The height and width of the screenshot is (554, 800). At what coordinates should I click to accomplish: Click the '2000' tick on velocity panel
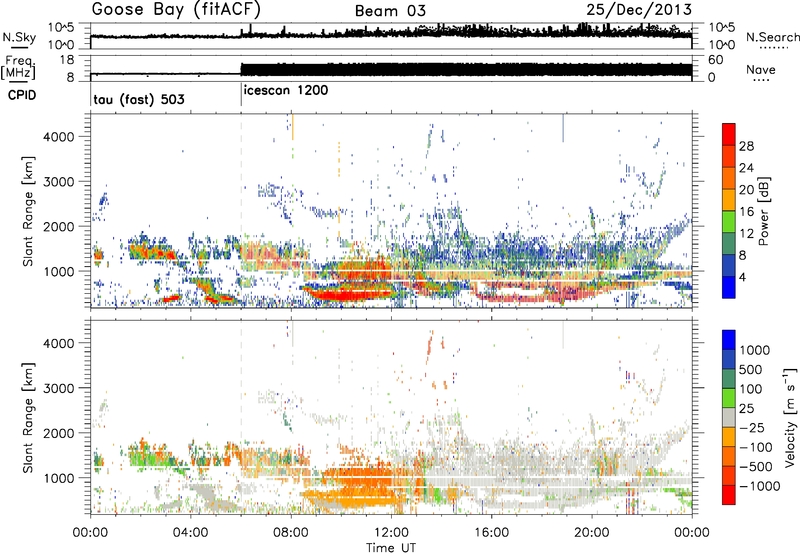tap(59, 433)
